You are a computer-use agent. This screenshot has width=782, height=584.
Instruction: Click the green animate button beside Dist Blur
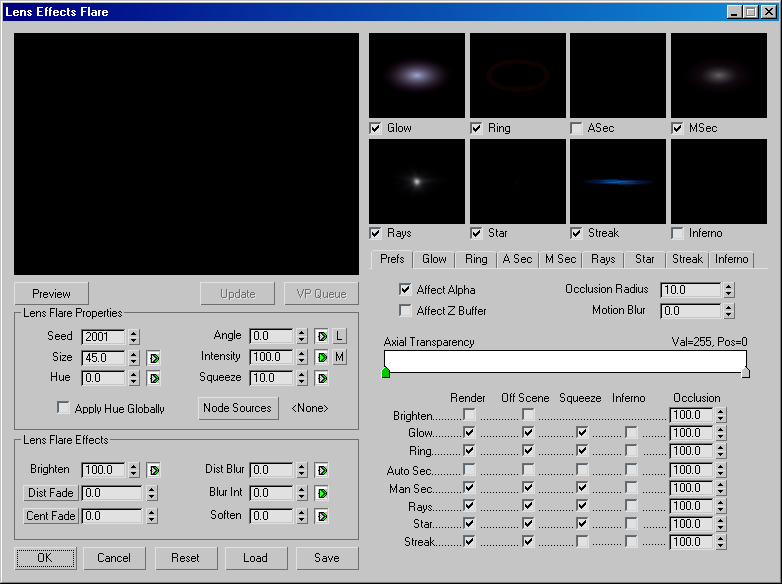(322, 470)
